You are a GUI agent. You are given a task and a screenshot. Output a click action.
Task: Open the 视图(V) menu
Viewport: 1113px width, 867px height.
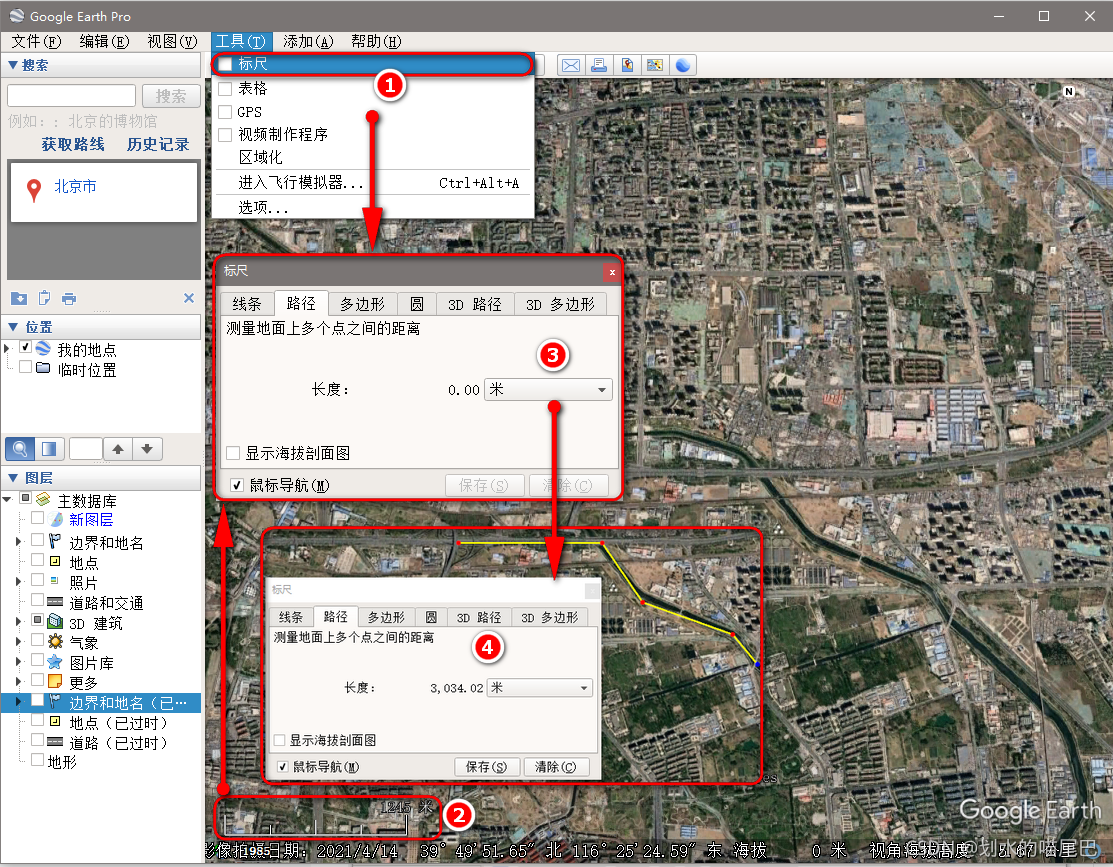coord(172,42)
